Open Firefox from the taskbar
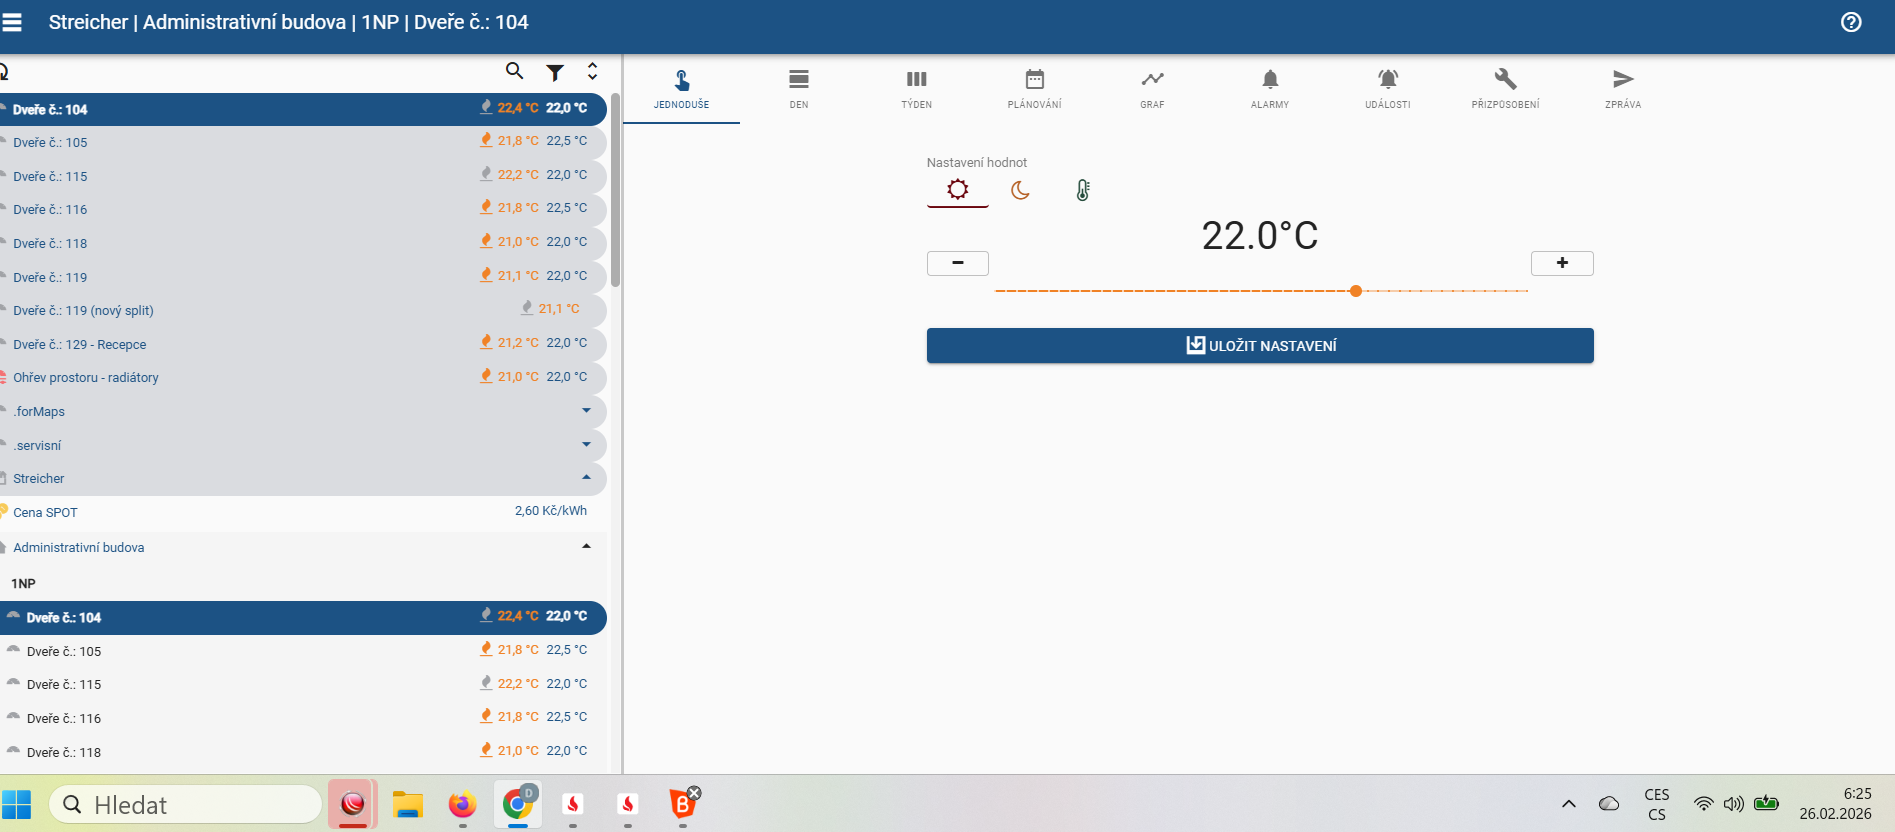 [462, 804]
